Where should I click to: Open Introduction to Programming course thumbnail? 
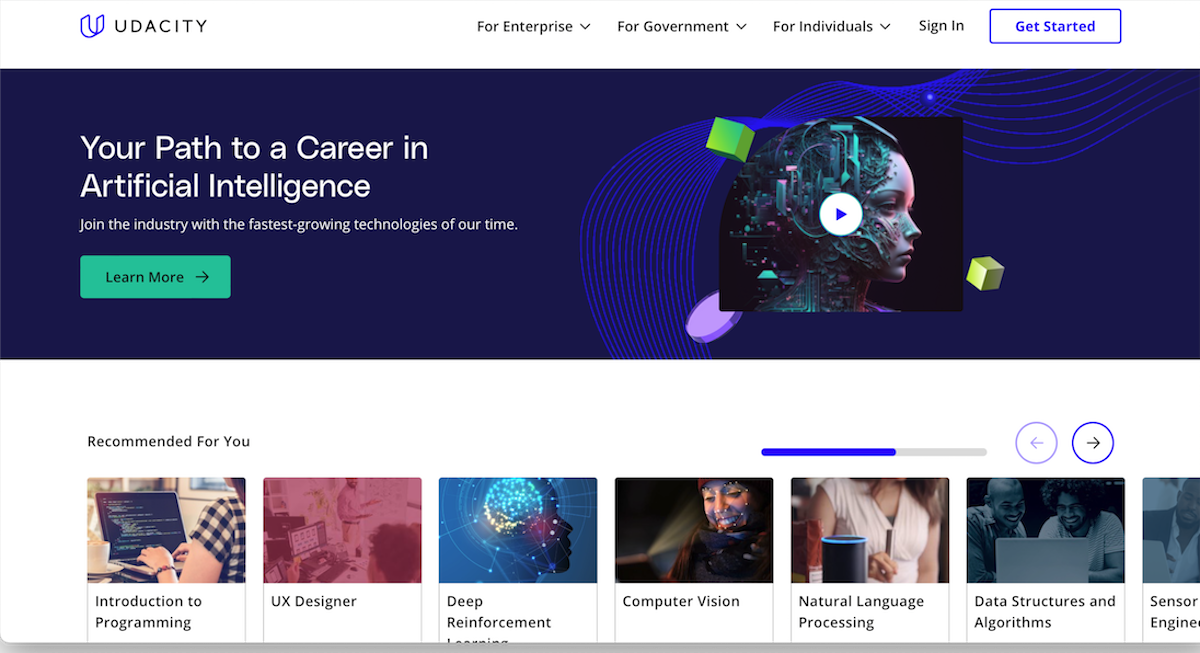[x=166, y=530]
